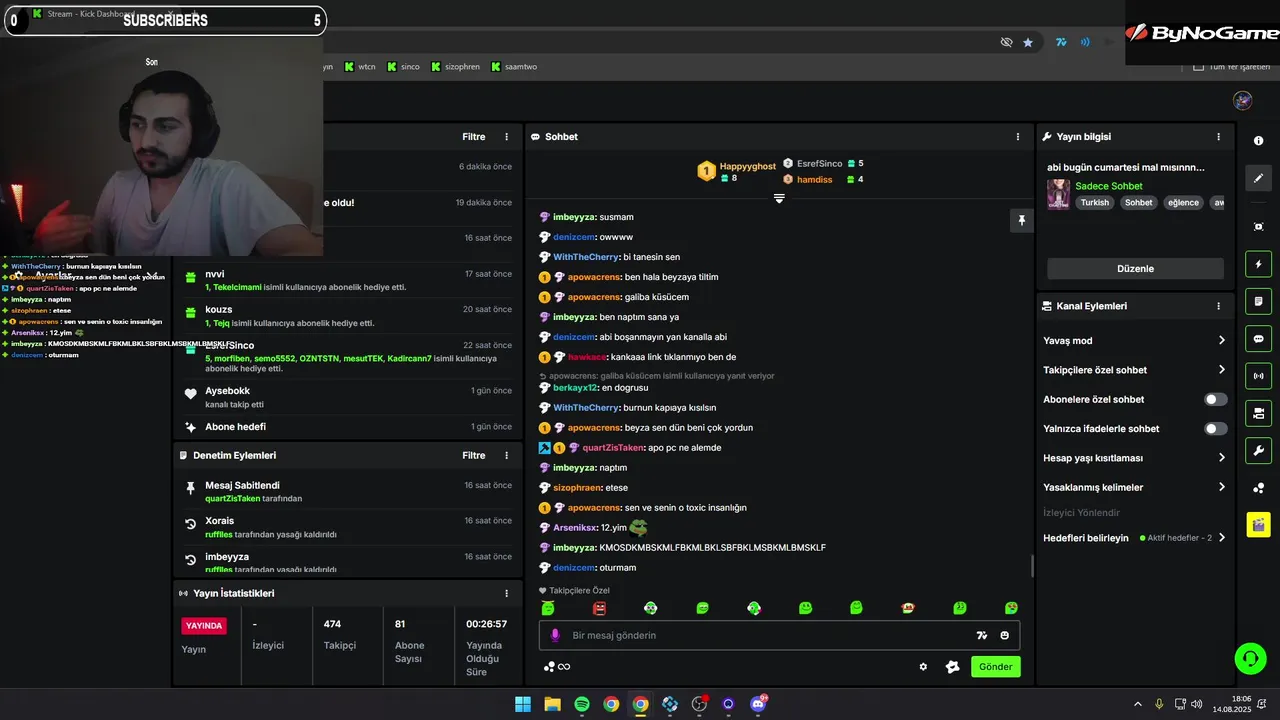Expand Yavaş mod options
Image resolution: width=1280 pixels, height=720 pixels.
[x=1134, y=340]
